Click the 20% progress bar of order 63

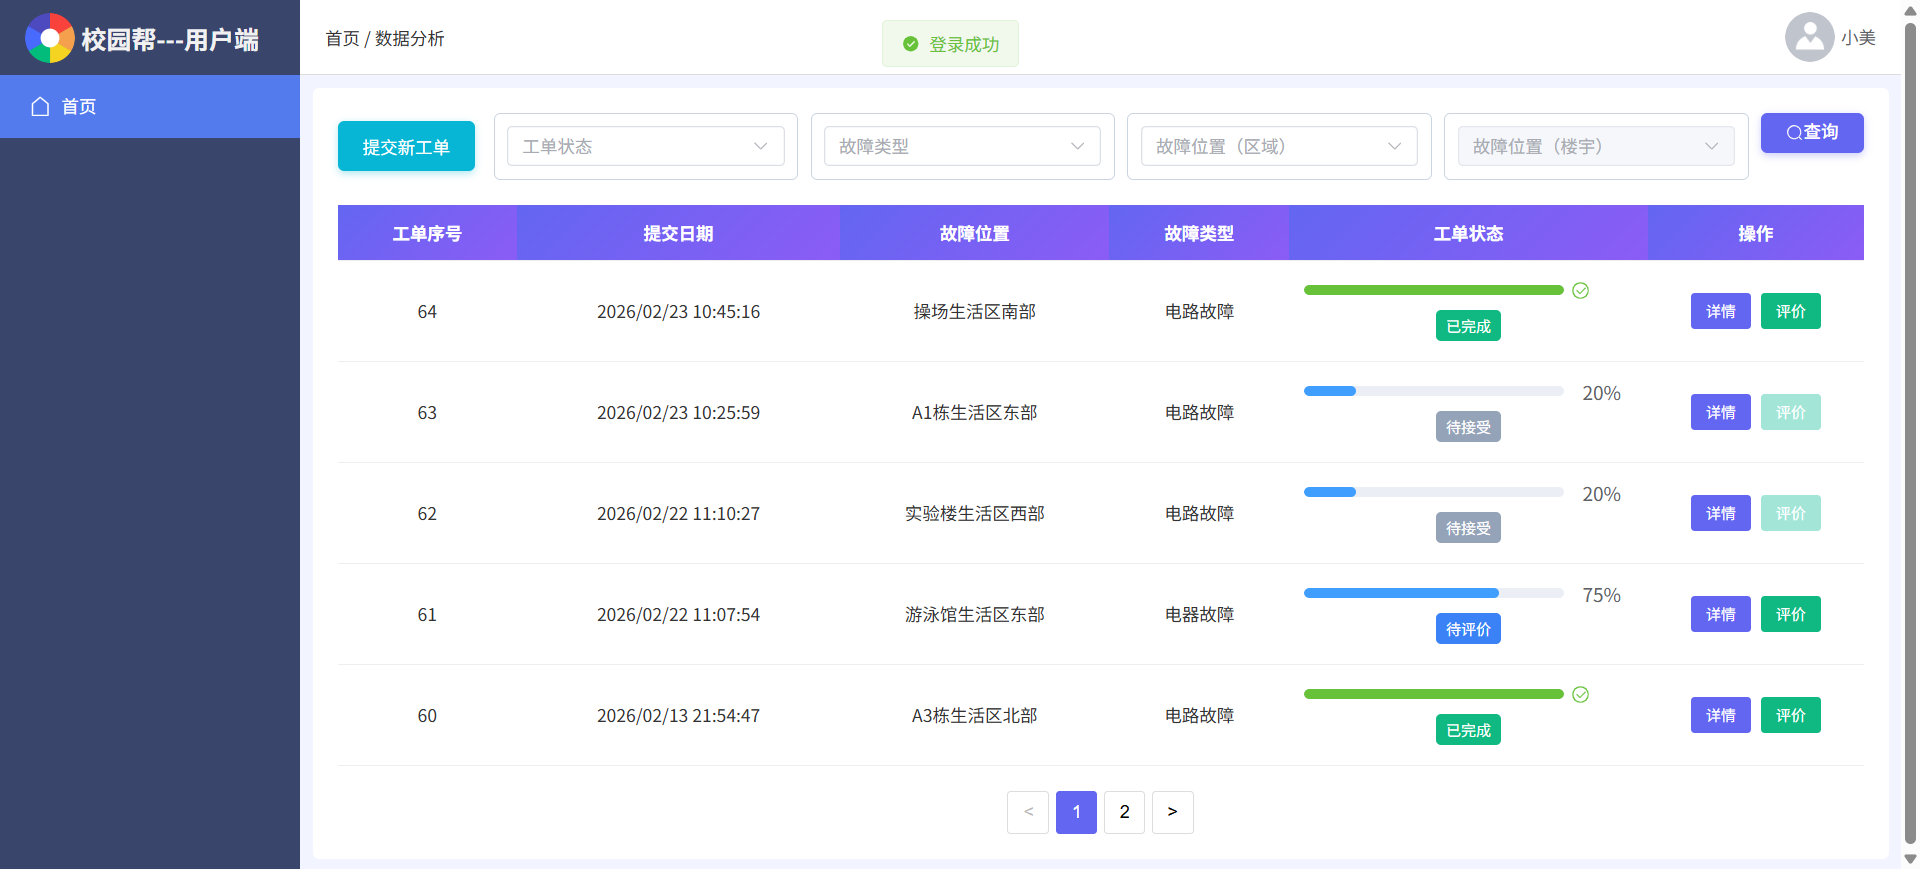(1434, 391)
